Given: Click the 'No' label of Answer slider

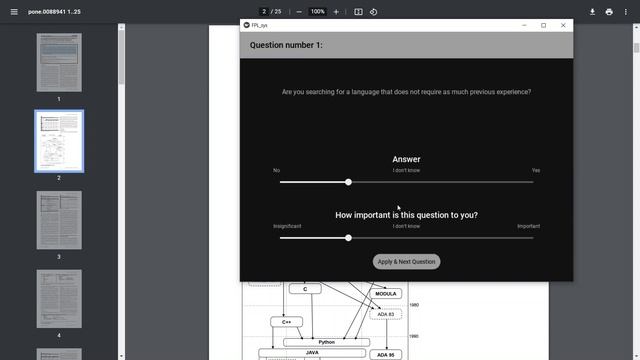Looking at the screenshot, I should click(276, 170).
